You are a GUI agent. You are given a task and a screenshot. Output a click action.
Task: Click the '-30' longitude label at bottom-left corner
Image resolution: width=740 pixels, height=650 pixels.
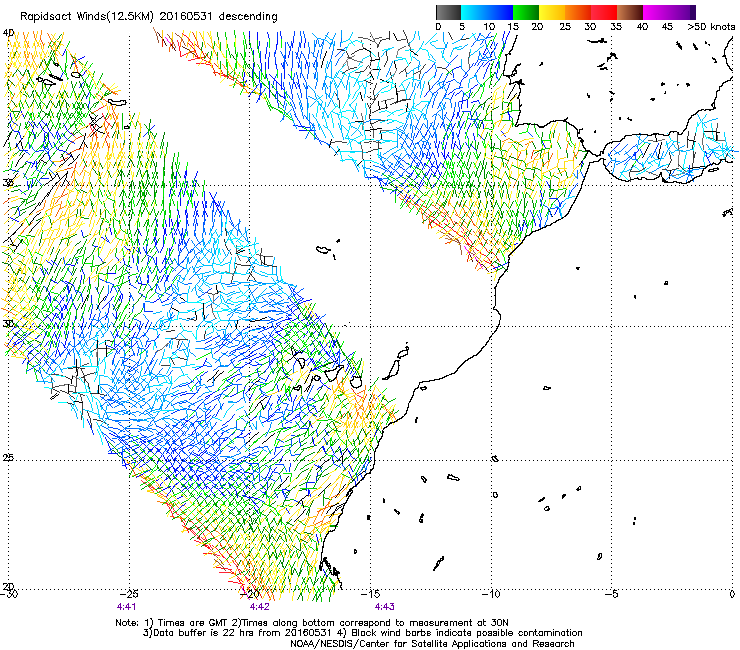(x=9, y=594)
